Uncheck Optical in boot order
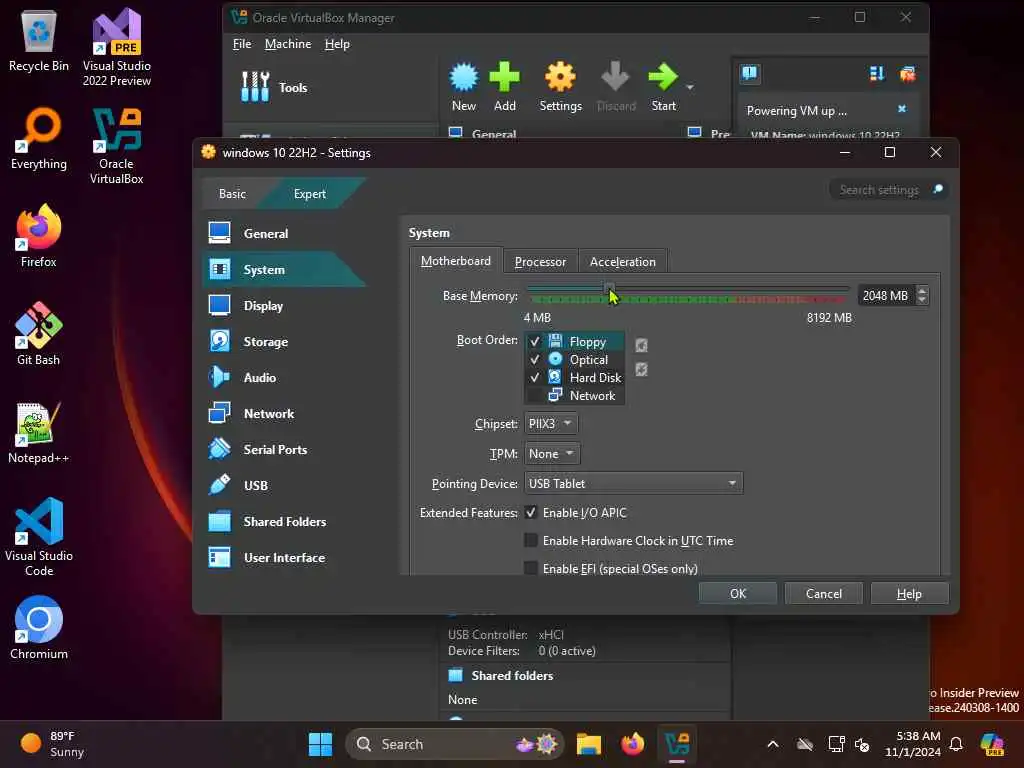Viewport: 1024px width, 768px height. [535, 359]
